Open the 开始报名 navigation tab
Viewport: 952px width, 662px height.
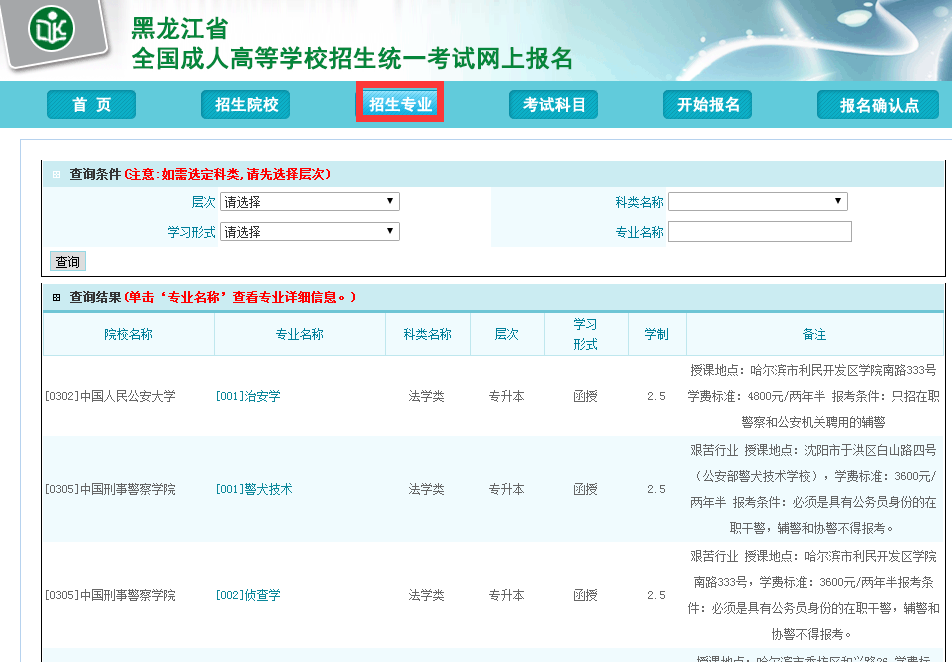point(707,104)
